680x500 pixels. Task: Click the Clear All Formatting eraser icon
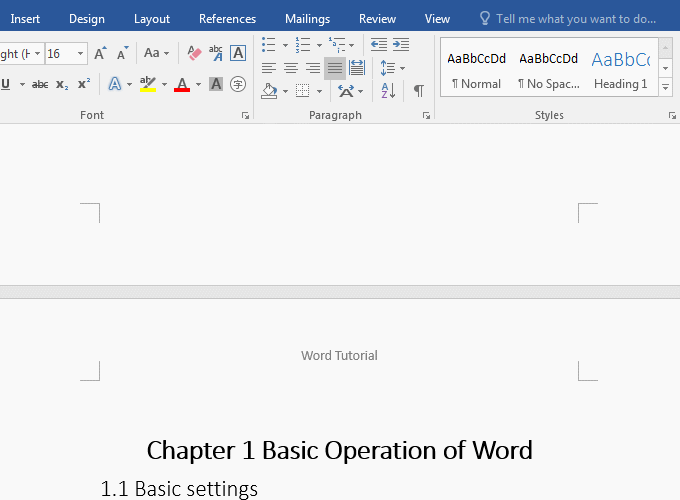pyautogui.click(x=194, y=54)
